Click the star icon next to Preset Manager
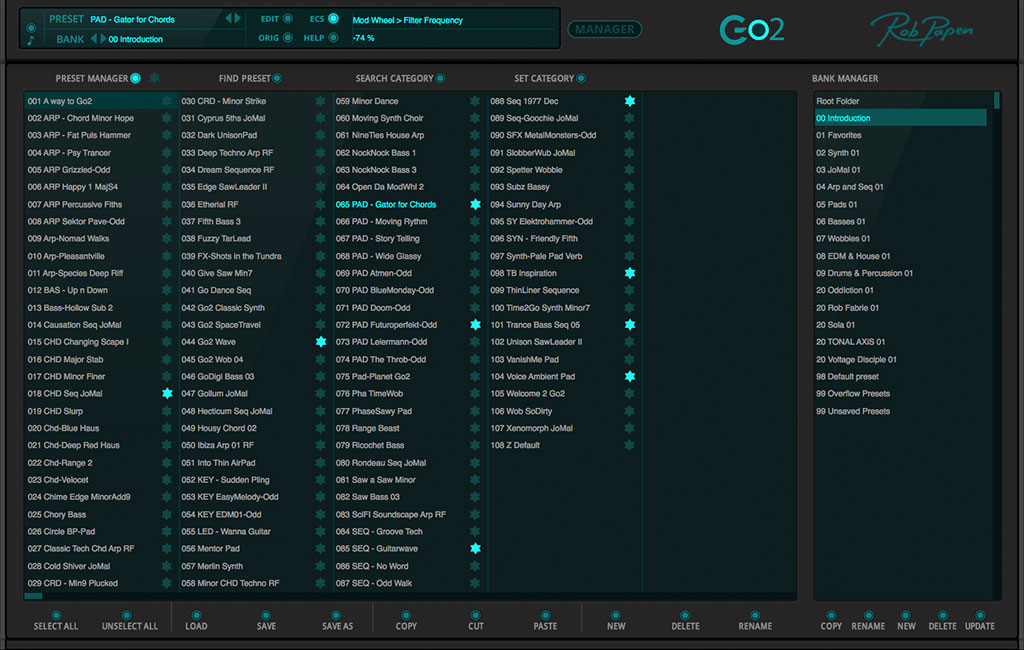This screenshot has width=1024, height=650. (x=153, y=78)
